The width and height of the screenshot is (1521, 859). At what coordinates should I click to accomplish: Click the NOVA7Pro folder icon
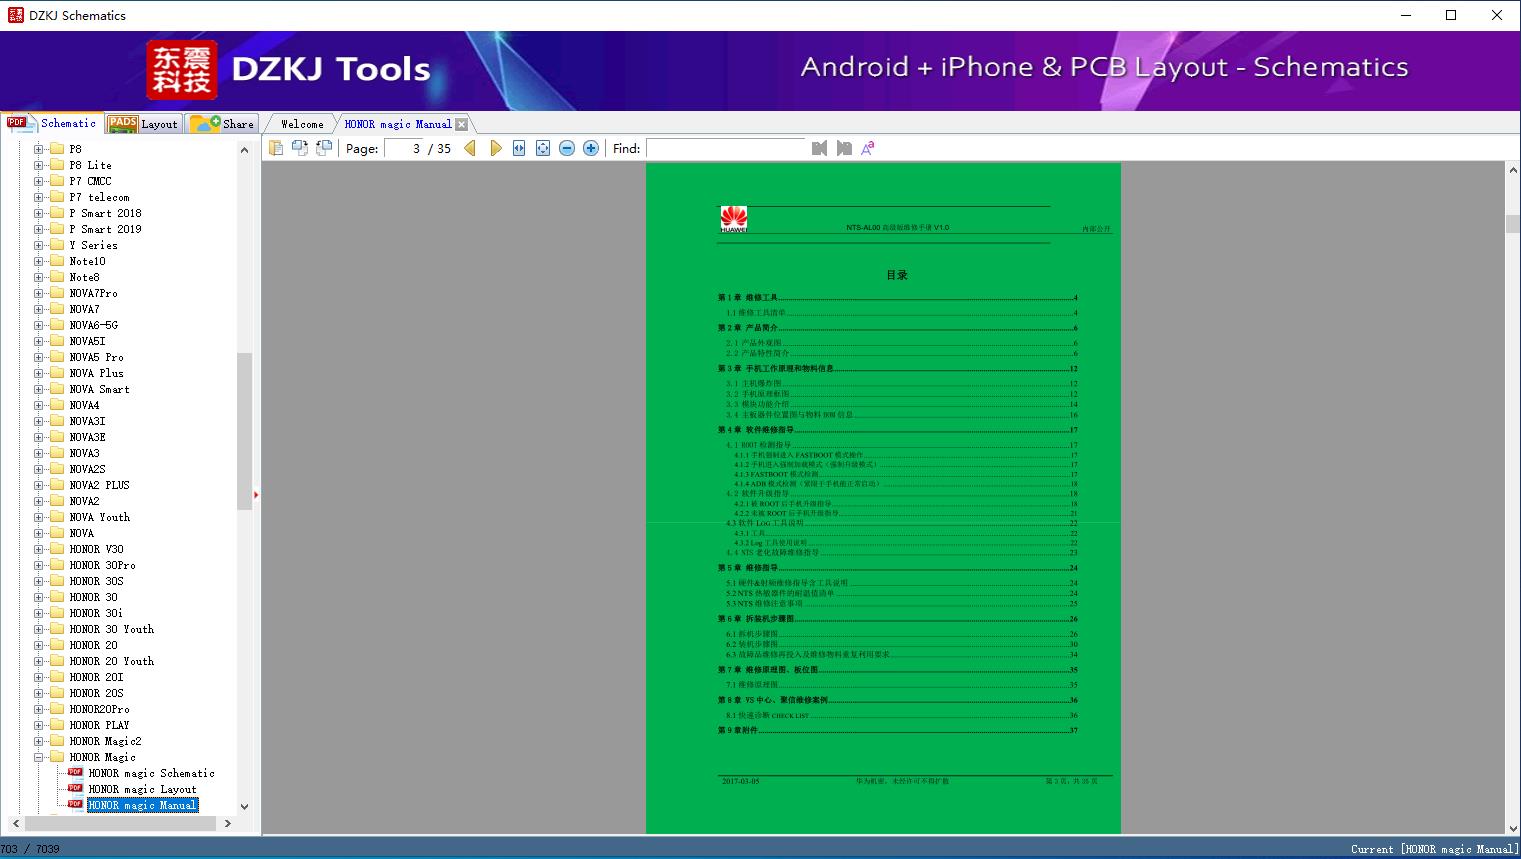pos(57,293)
